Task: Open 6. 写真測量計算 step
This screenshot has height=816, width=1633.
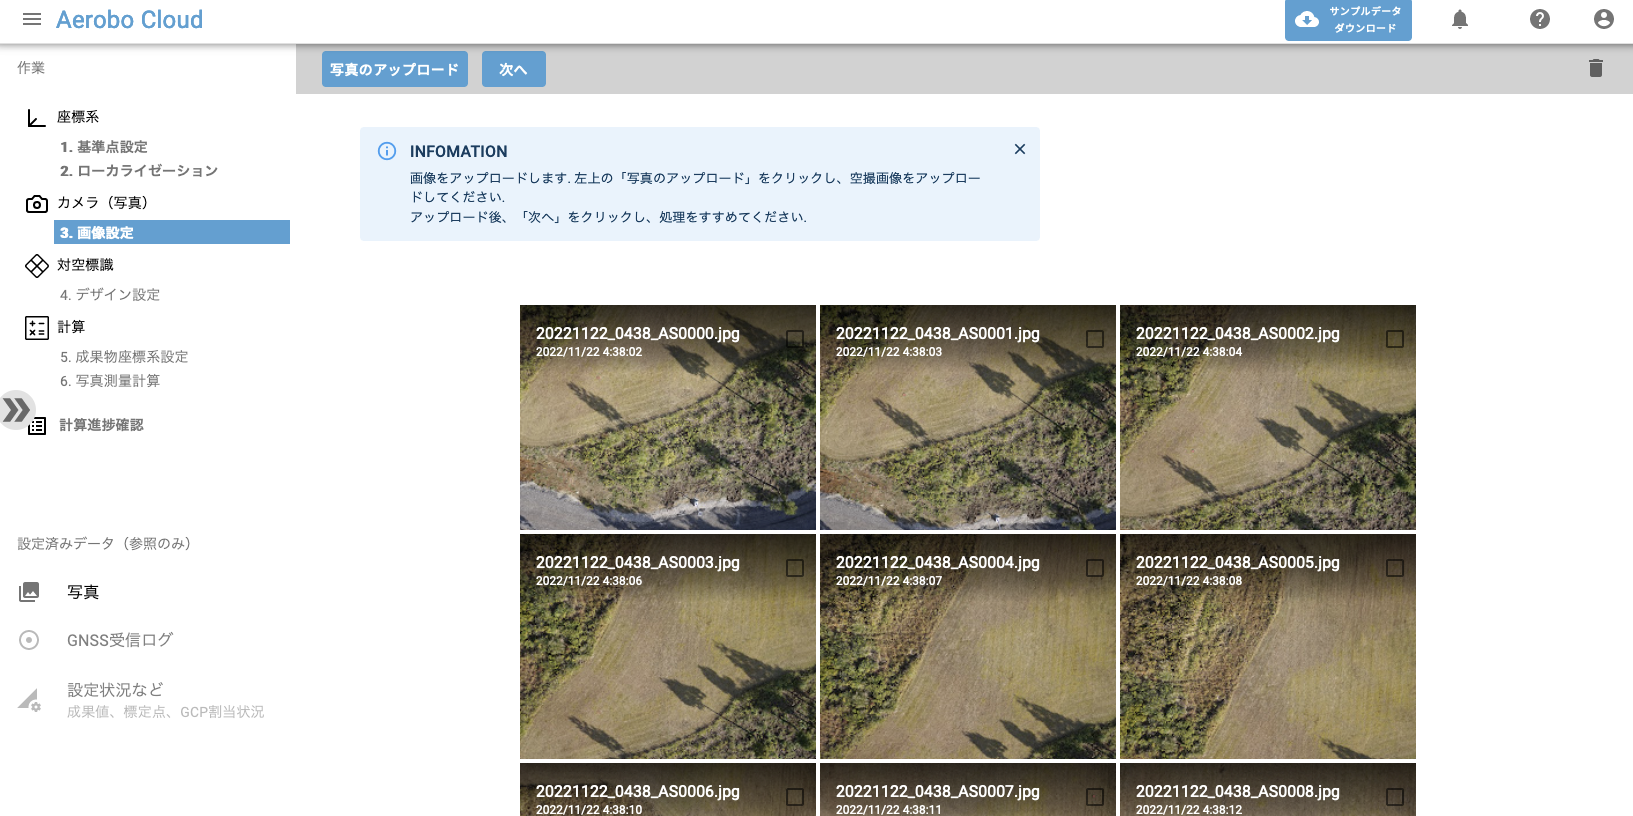Action: tap(110, 381)
